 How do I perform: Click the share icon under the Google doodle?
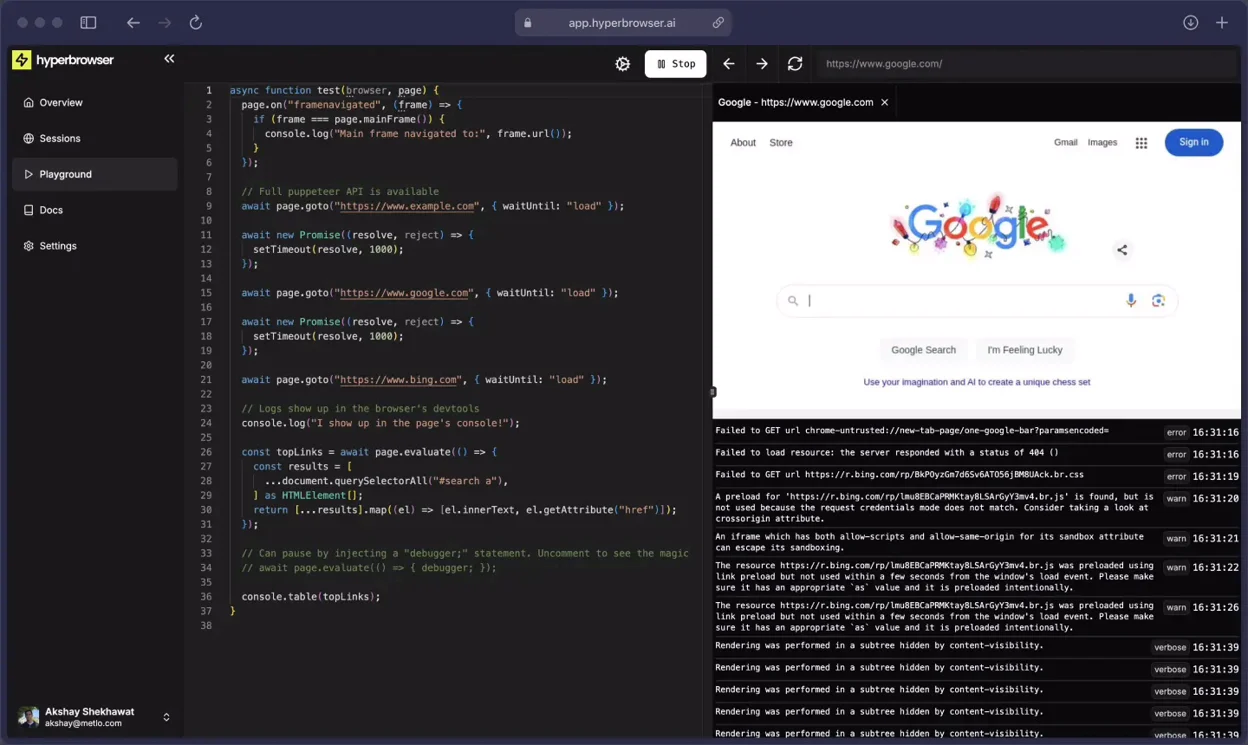tap(1122, 251)
